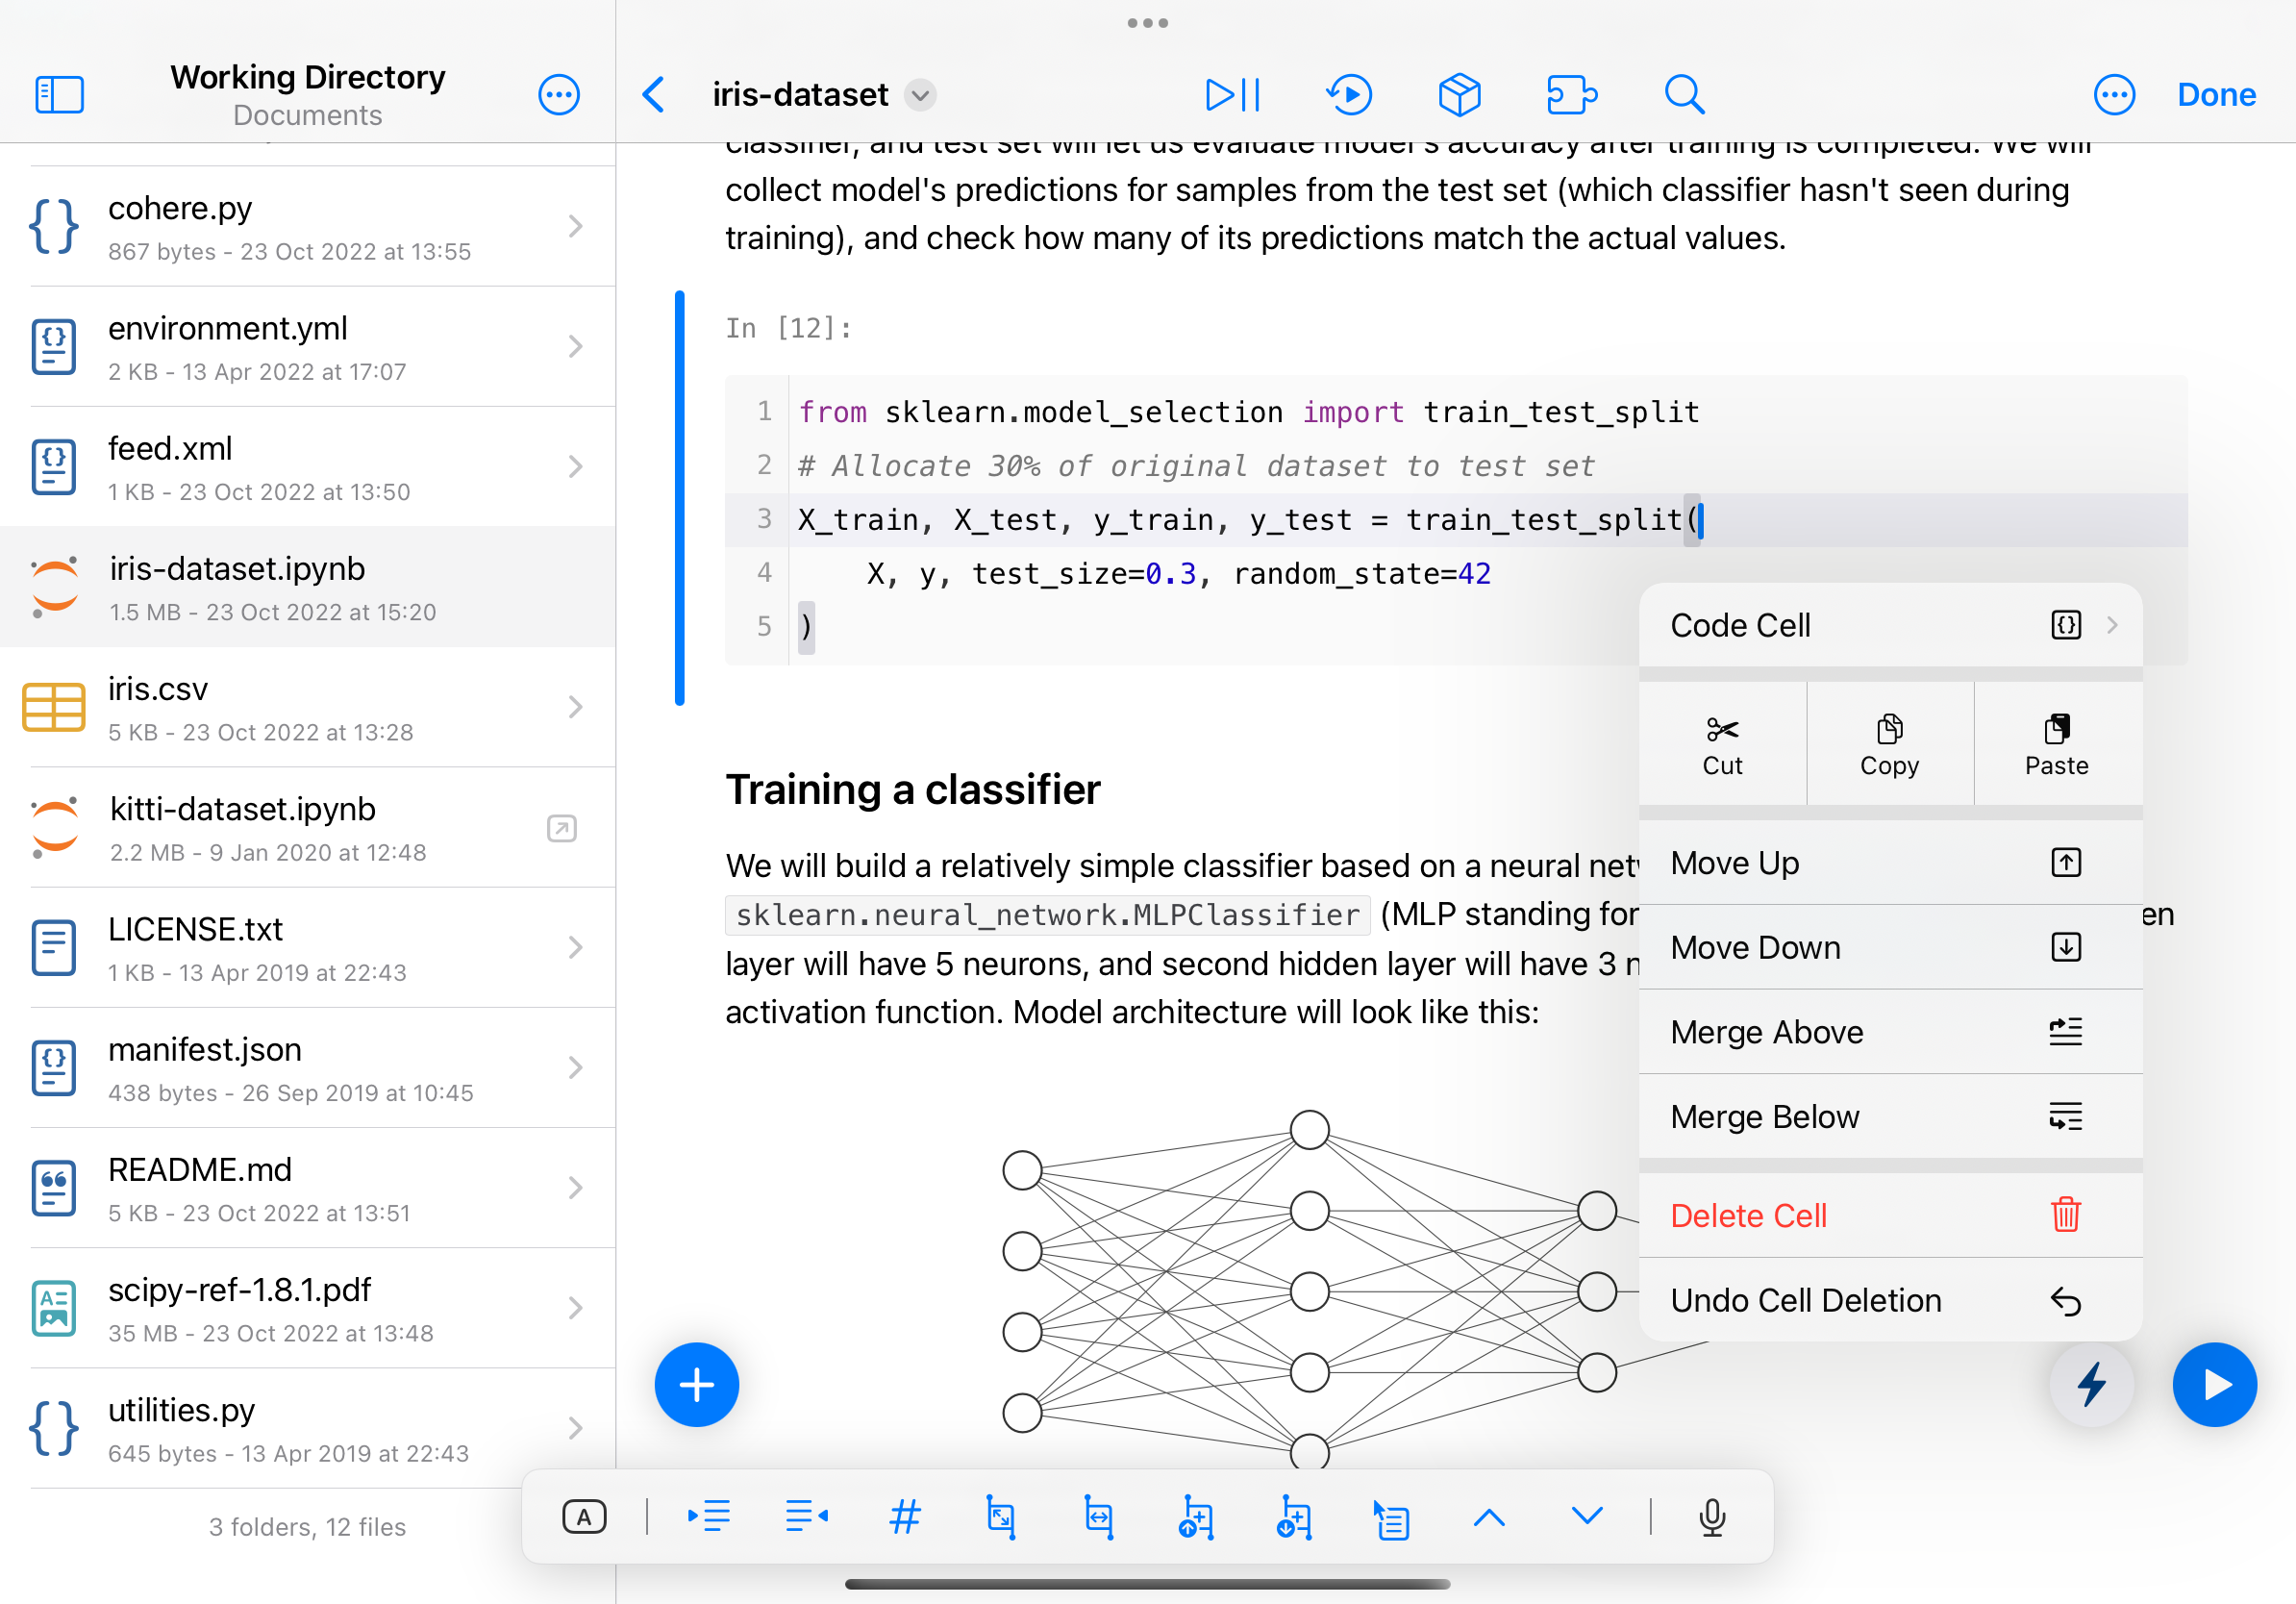Click the indent lines icon in keyboard bar
This screenshot has height=1604, width=2296.
pyautogui.click(x=709, y=1517)
